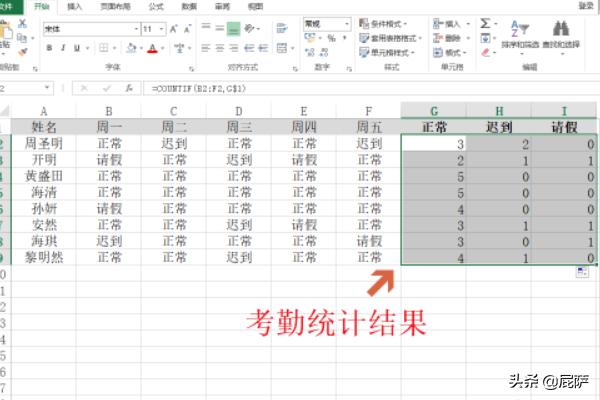Viewport: 600px width, 400px height.
Task: Open the font name dropdown (宋体)
Action: (x=90, y=29)
